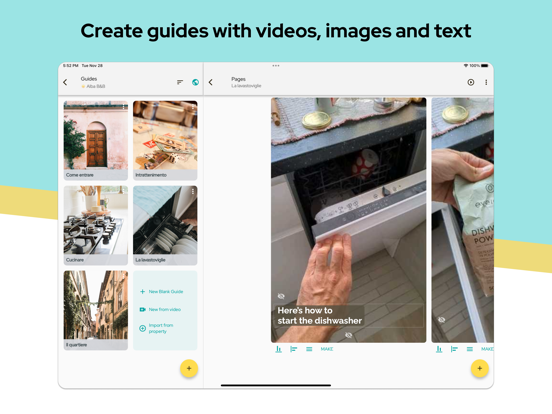552x414 pixels.
Task: Open options menu on Il quartiere card
Action: [124, 276]
